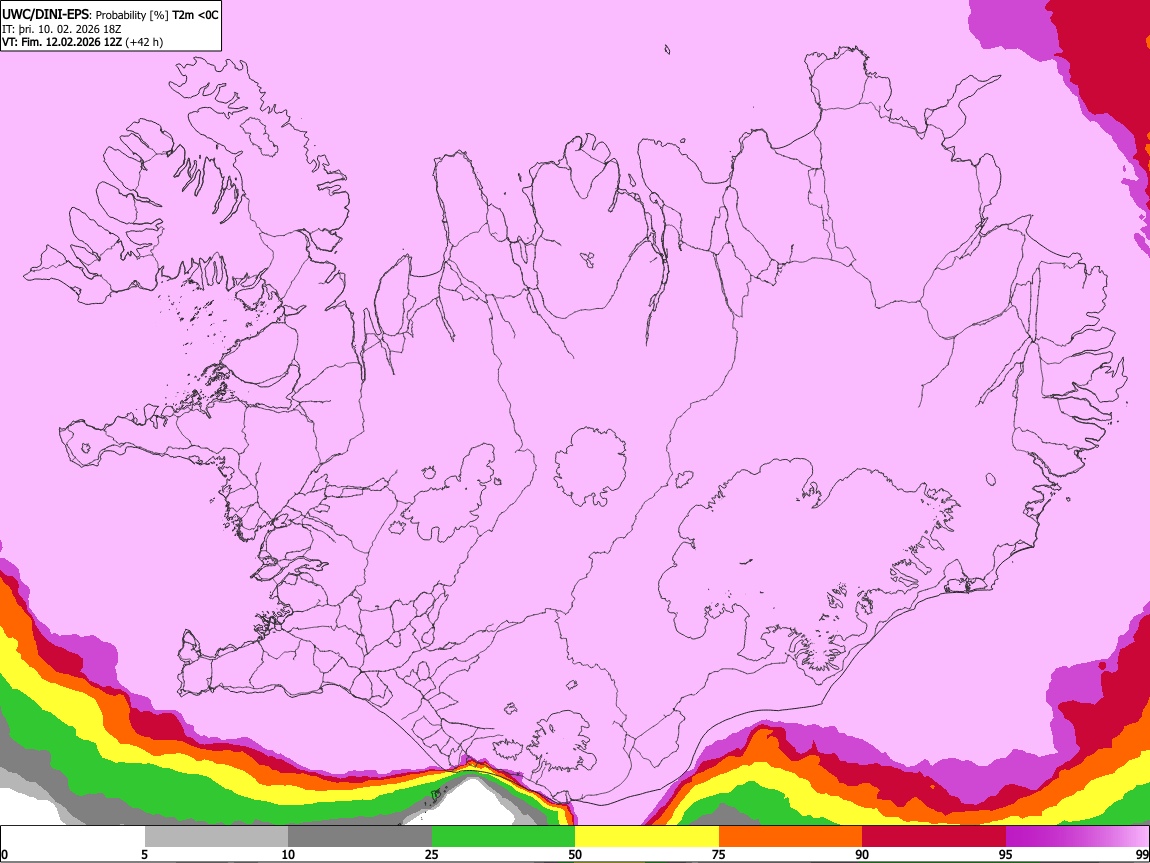Click the legend tick label '75'
This screenshot has width=1150, height=863.
[x=719, y=854]
